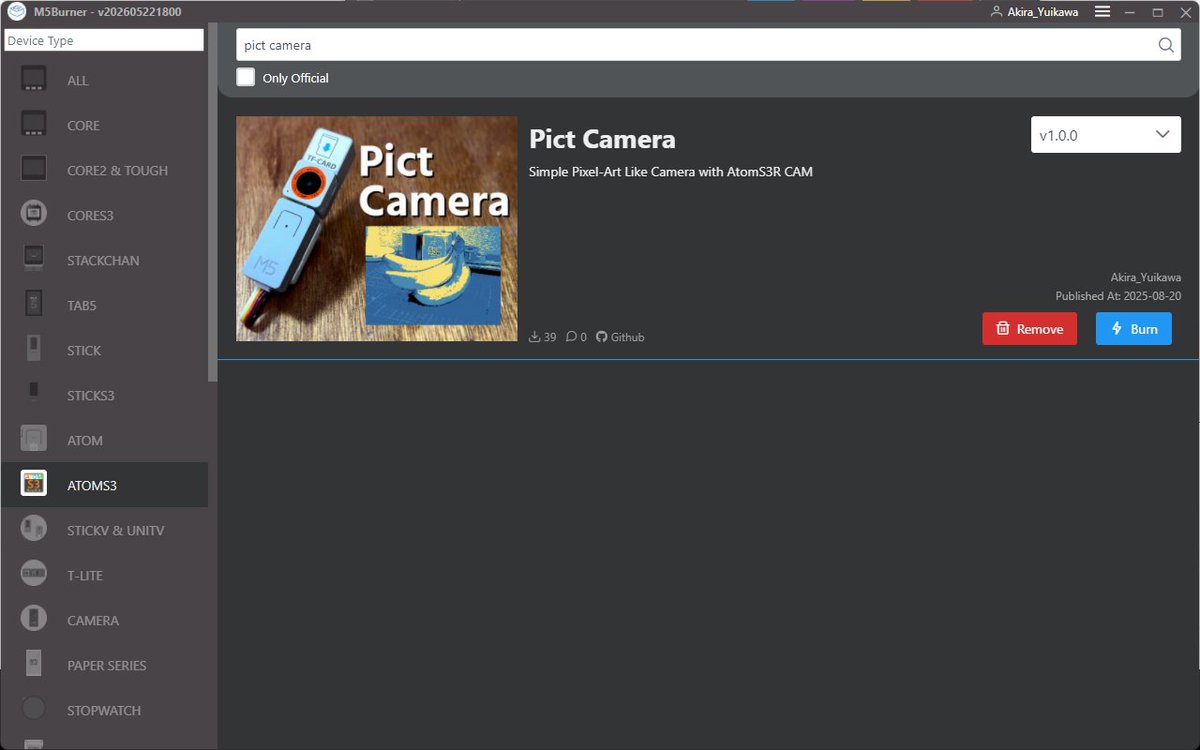Click the blue Burn button

tap(1134, 328)
